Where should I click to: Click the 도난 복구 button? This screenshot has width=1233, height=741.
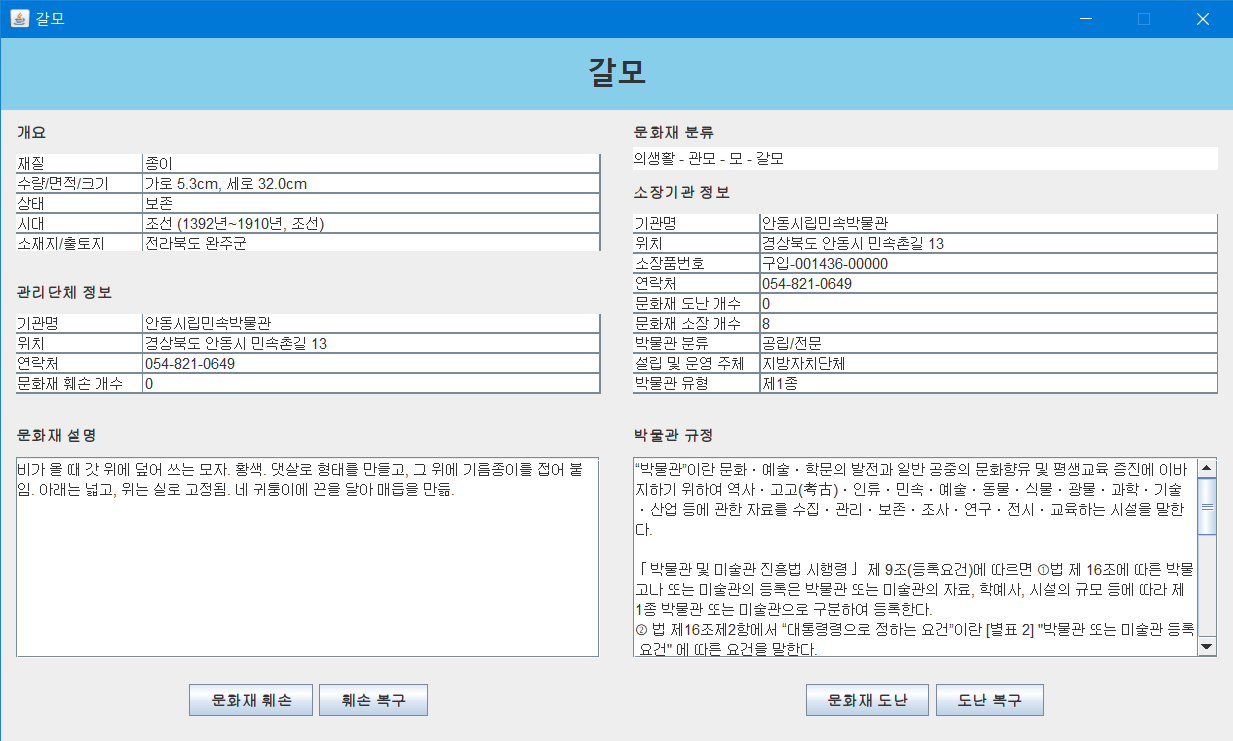(x=989, y=700)
